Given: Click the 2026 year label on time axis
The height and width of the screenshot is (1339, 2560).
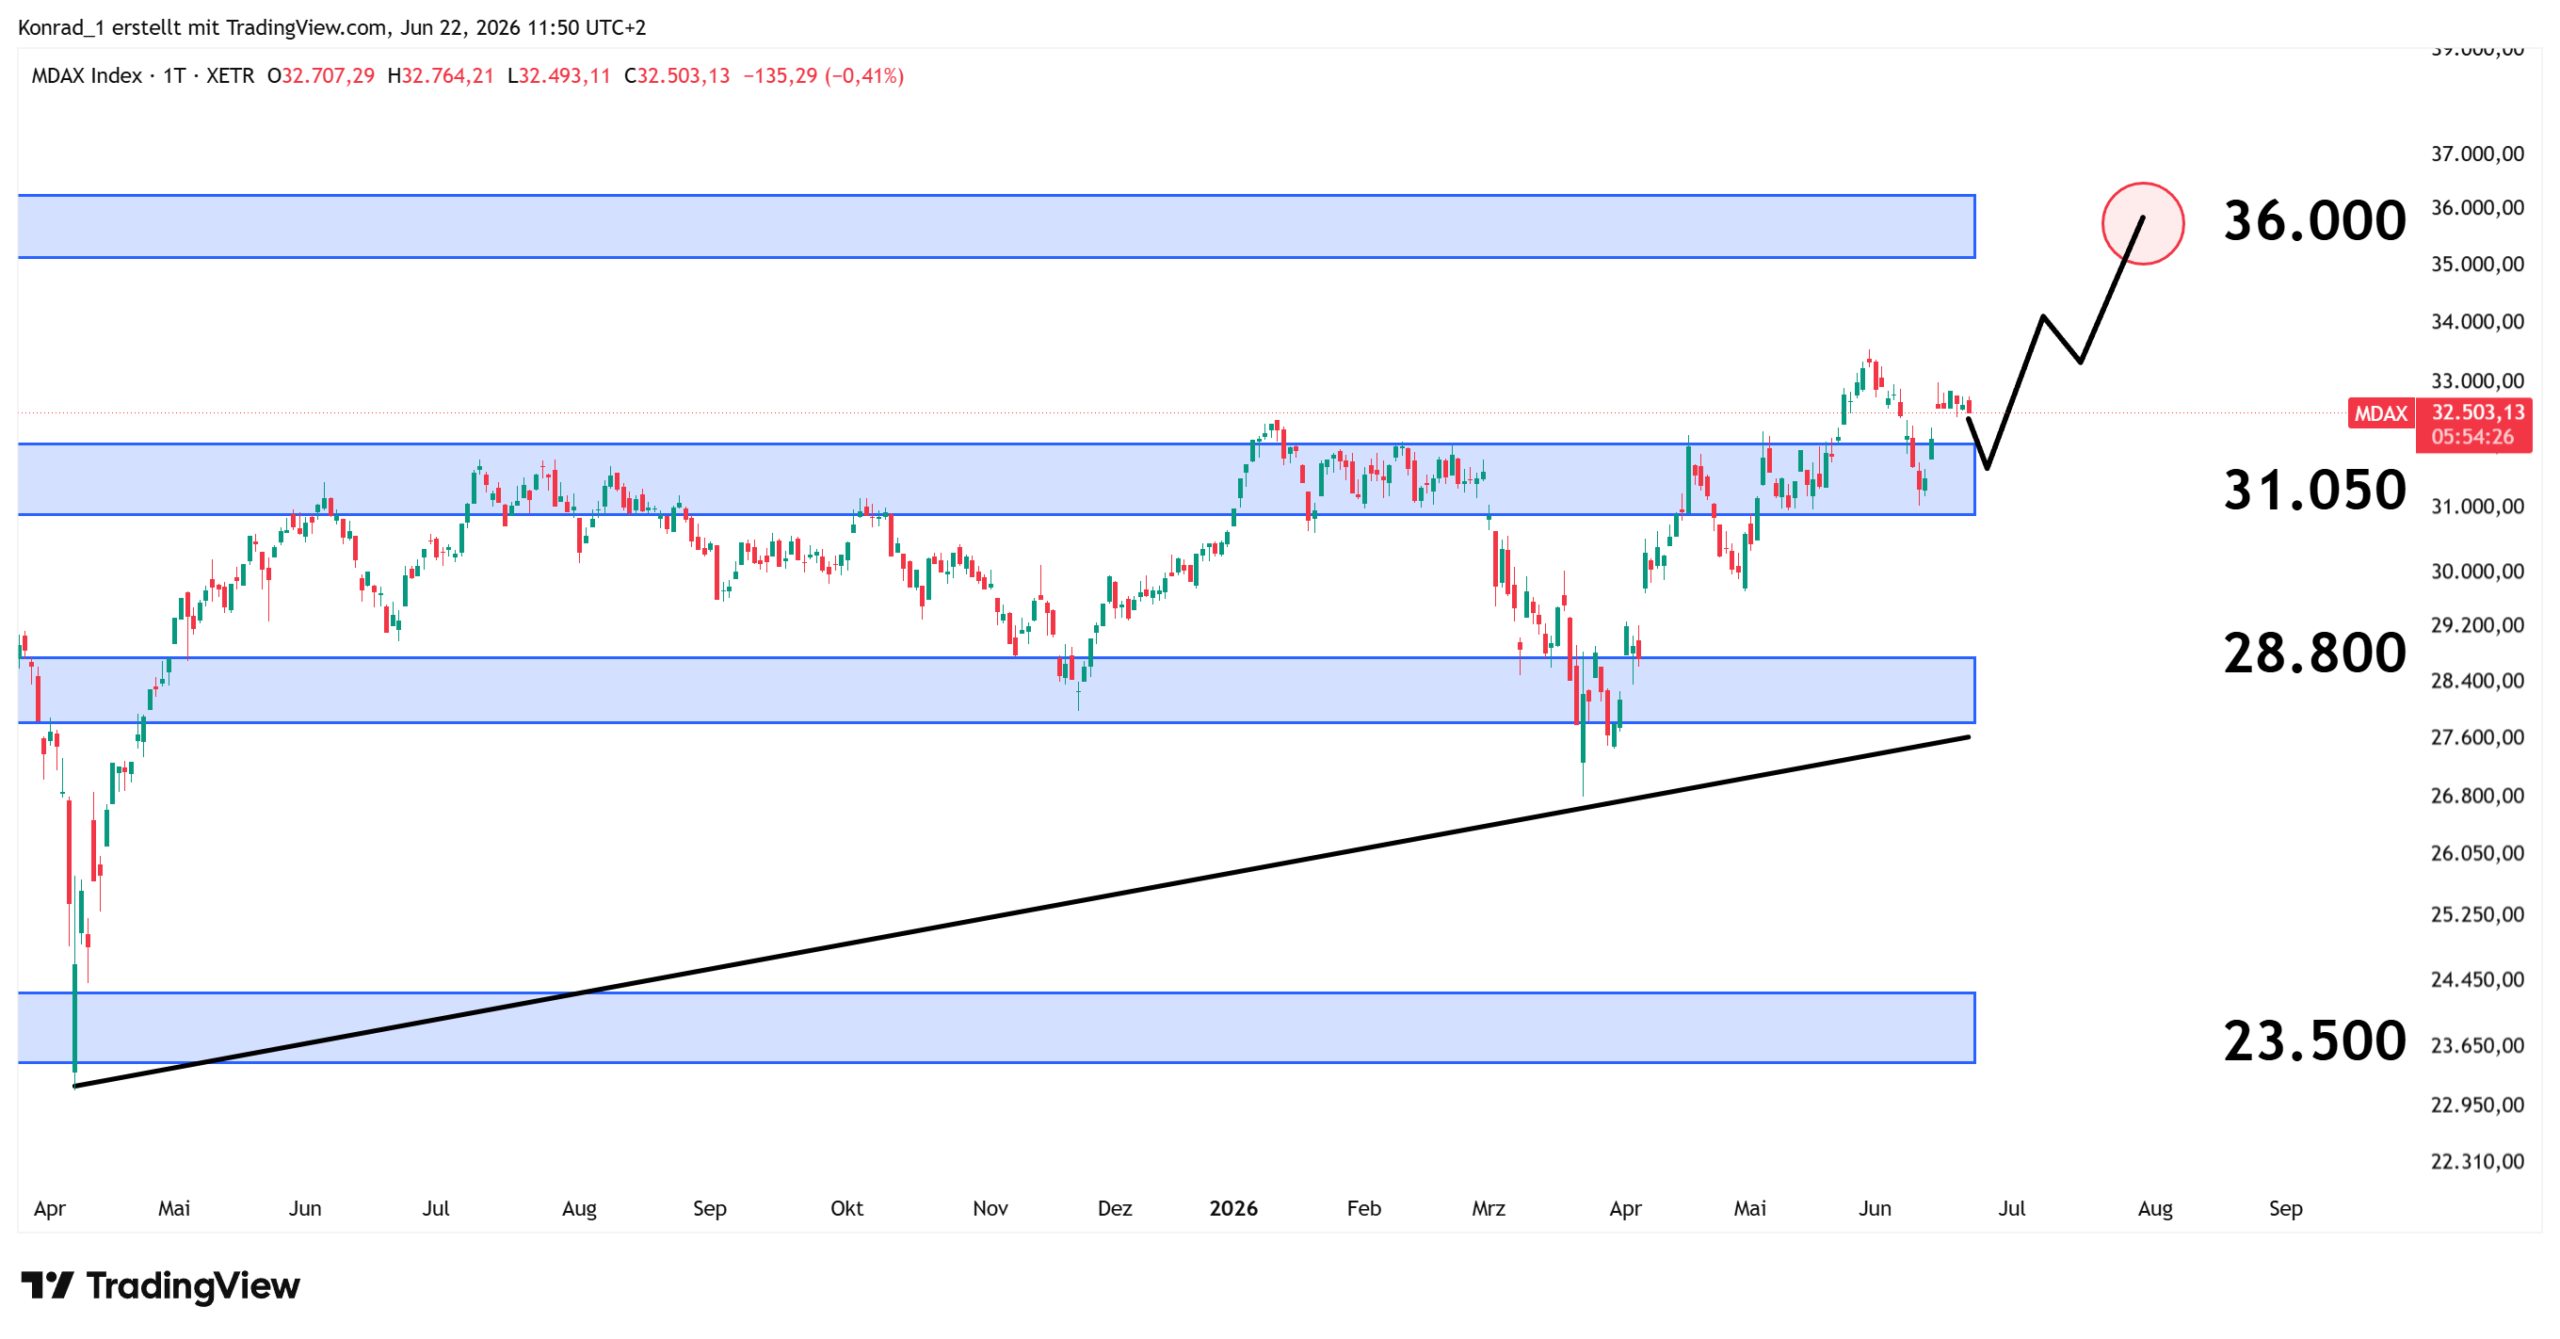Looking at the screenshot, I should [1233, 1208].
